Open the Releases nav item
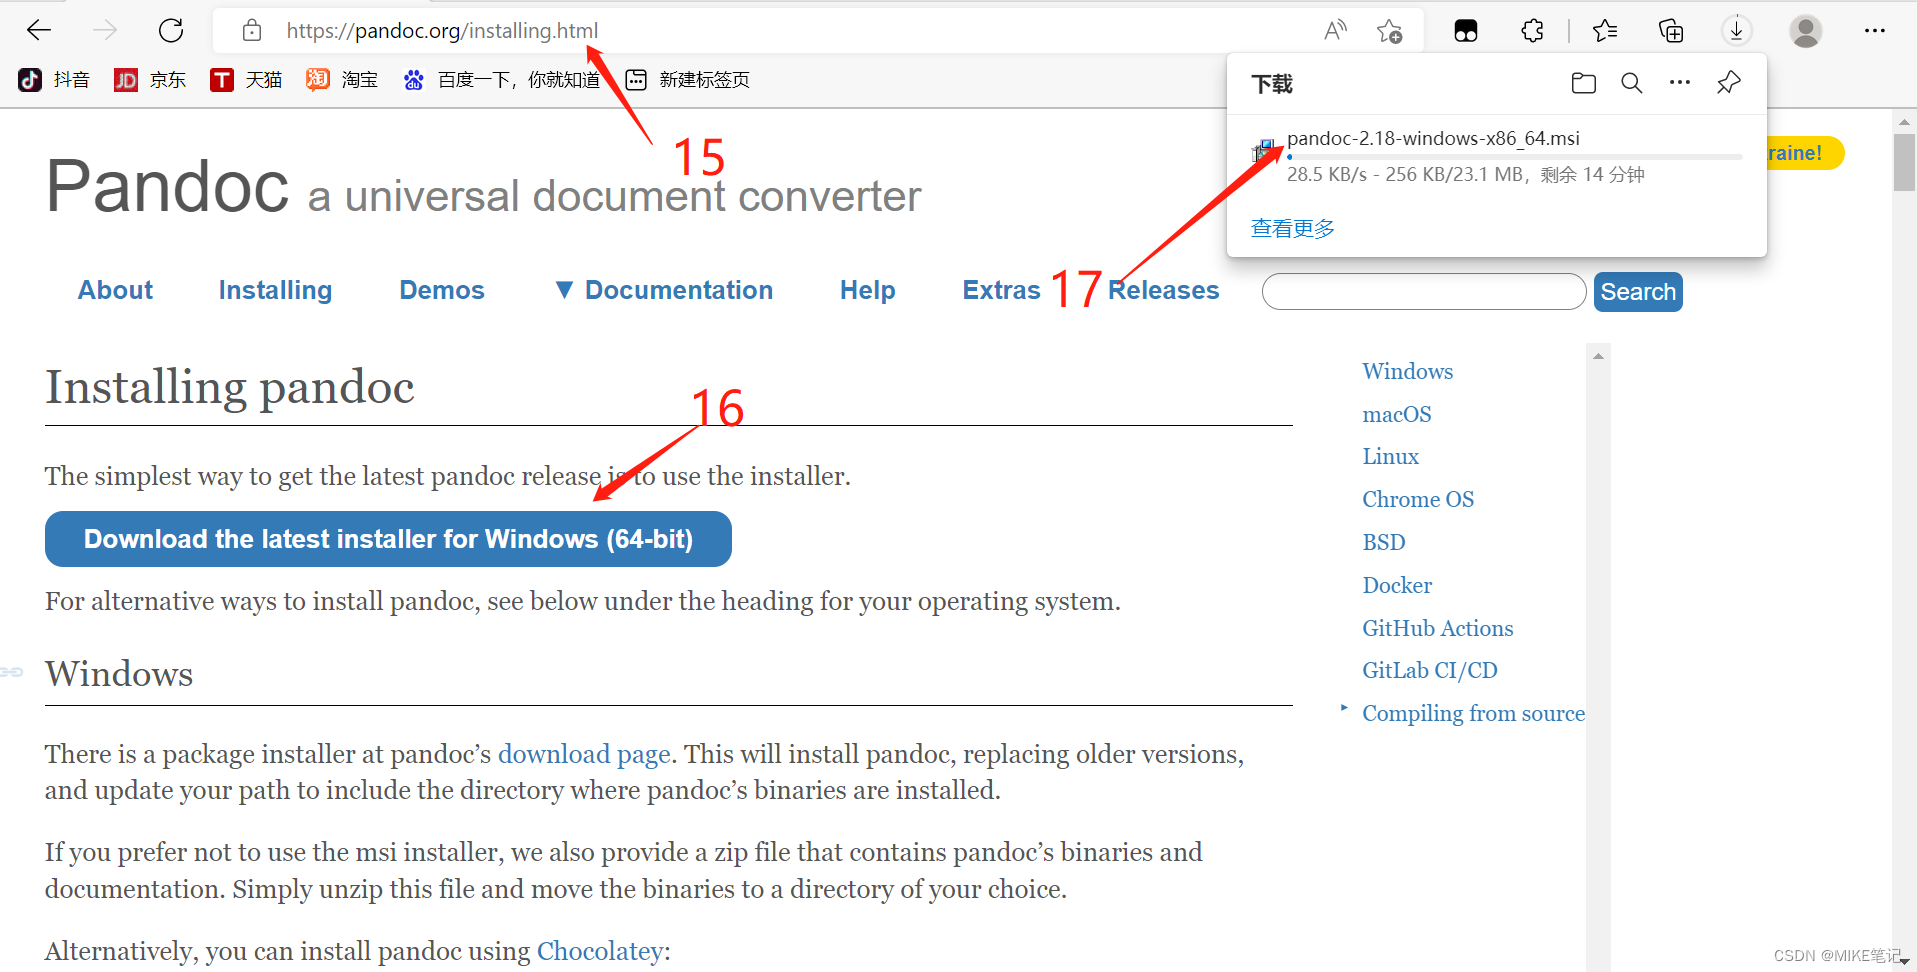Screen dimensions: 1917x972 click(x=1163, y=290)
